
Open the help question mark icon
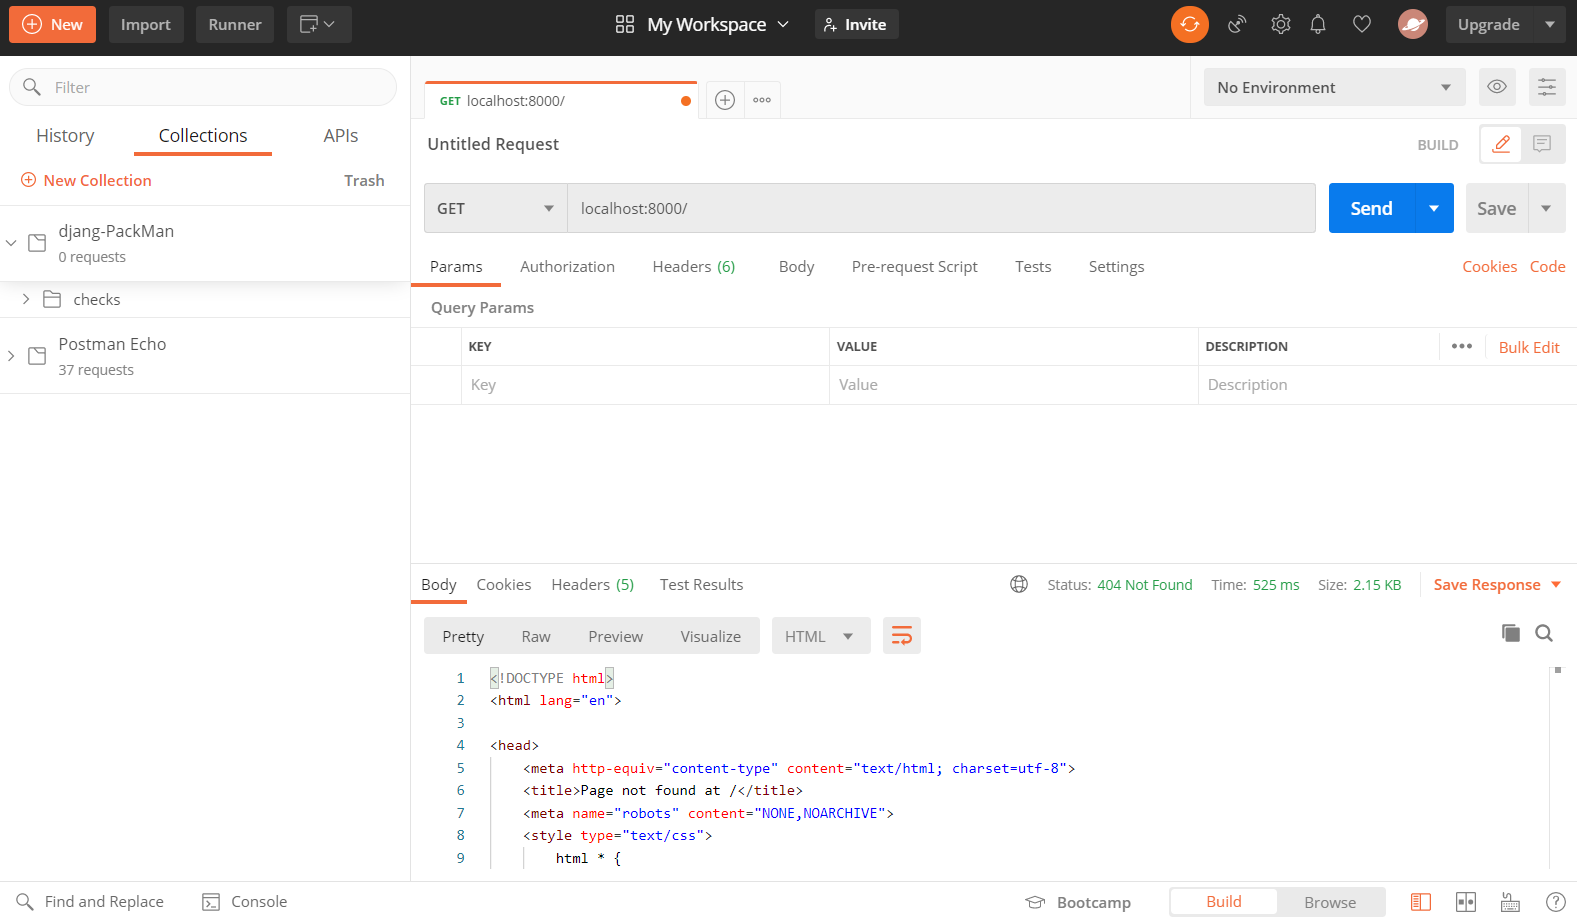pos(1555,902)
